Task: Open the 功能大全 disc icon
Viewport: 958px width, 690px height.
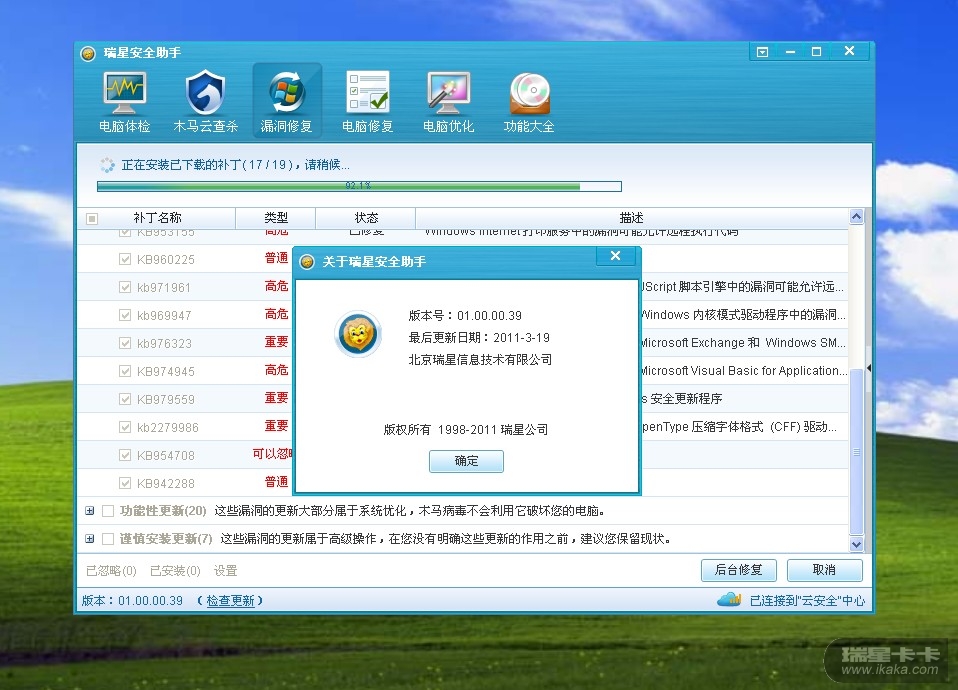Action: 529,101
